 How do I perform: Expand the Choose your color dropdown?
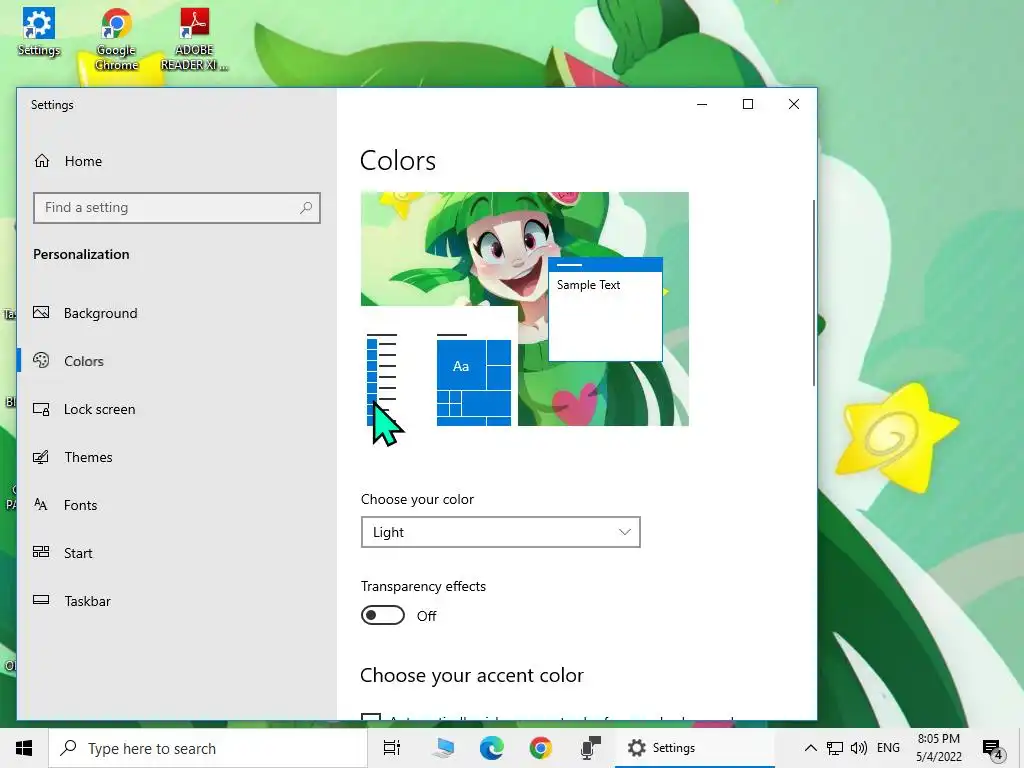tap(500, 532)
